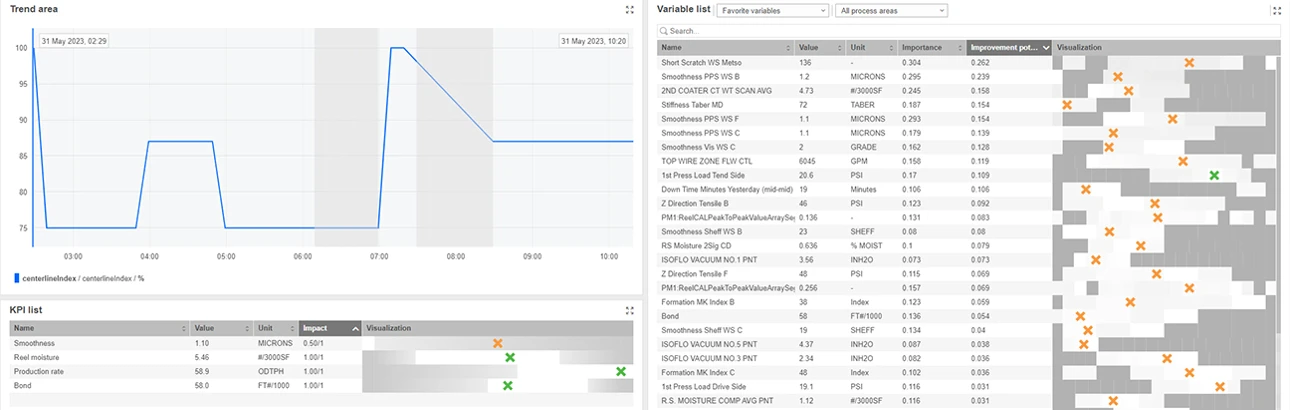Click the Variable list Search field
The height and width of the screenshot is (410, 1290).
click(x=969, y=32)
